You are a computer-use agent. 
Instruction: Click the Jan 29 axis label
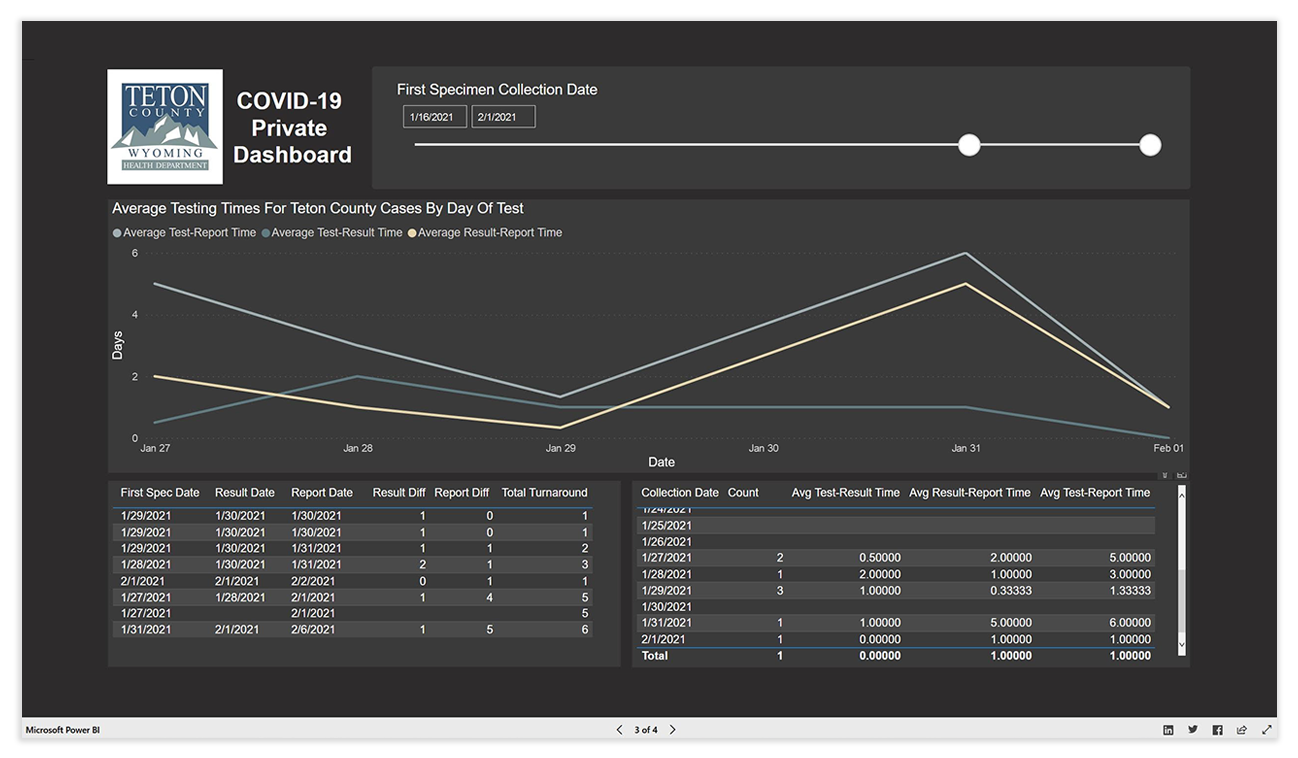coord(561,448)
